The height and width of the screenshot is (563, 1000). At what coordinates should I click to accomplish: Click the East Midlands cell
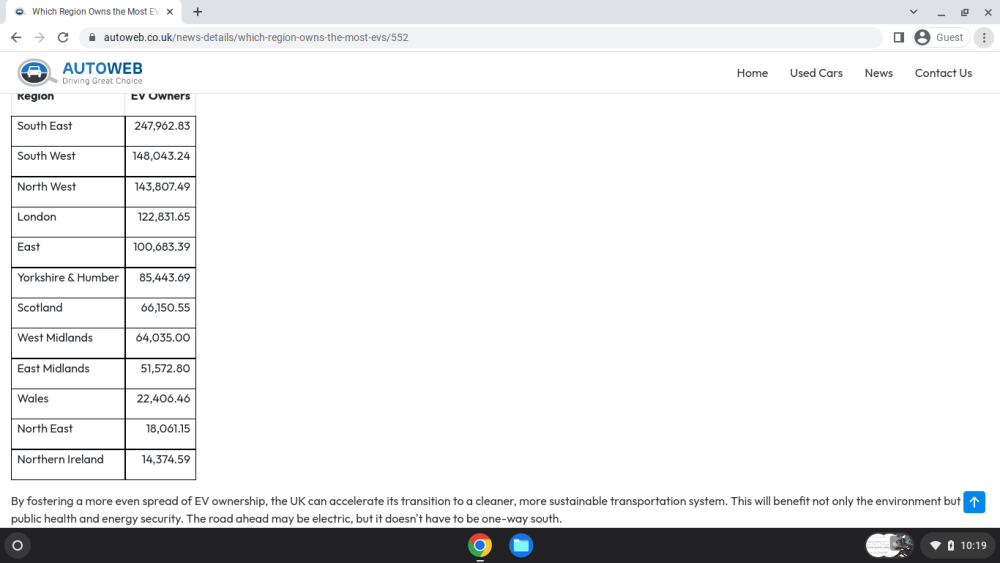tap(68, 374)
